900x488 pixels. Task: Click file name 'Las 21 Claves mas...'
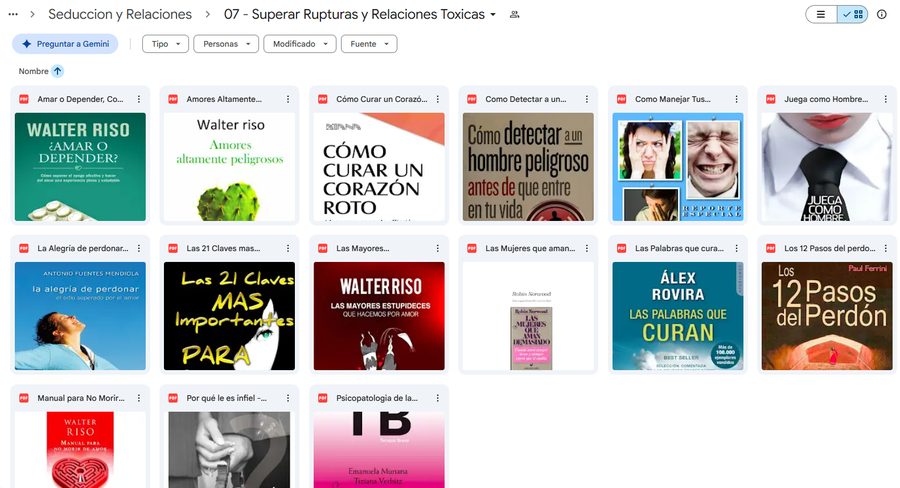[x=223, y=249]
